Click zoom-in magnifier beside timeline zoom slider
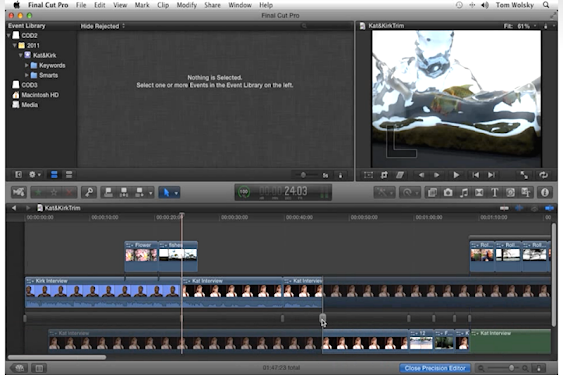The height and width of the screenshot is (375, 563). pos(525,368)
